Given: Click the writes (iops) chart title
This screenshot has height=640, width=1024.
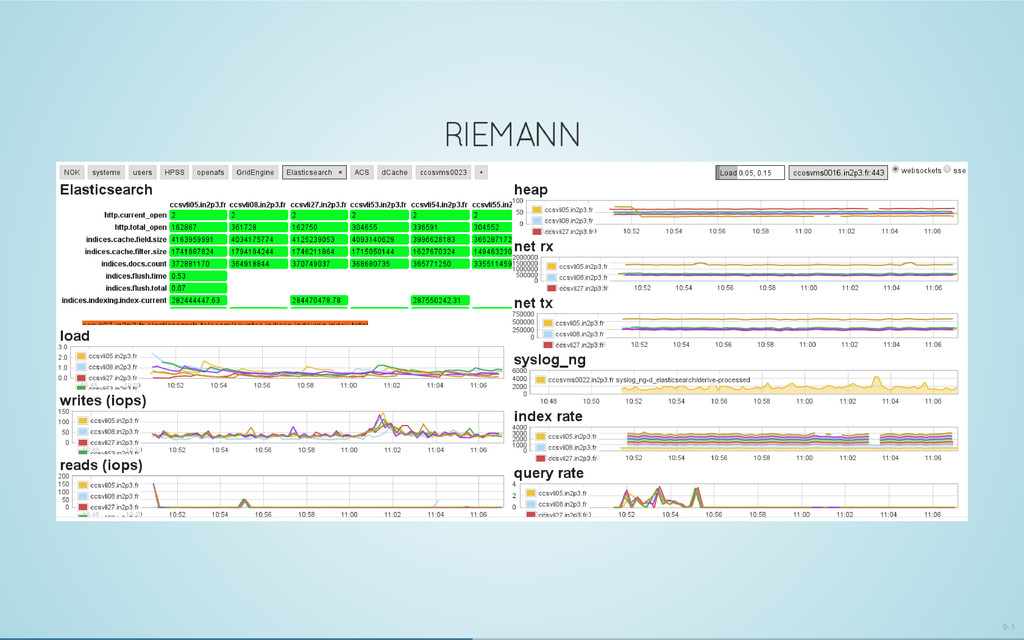Looking at the screenshot, I should [103, 400].
